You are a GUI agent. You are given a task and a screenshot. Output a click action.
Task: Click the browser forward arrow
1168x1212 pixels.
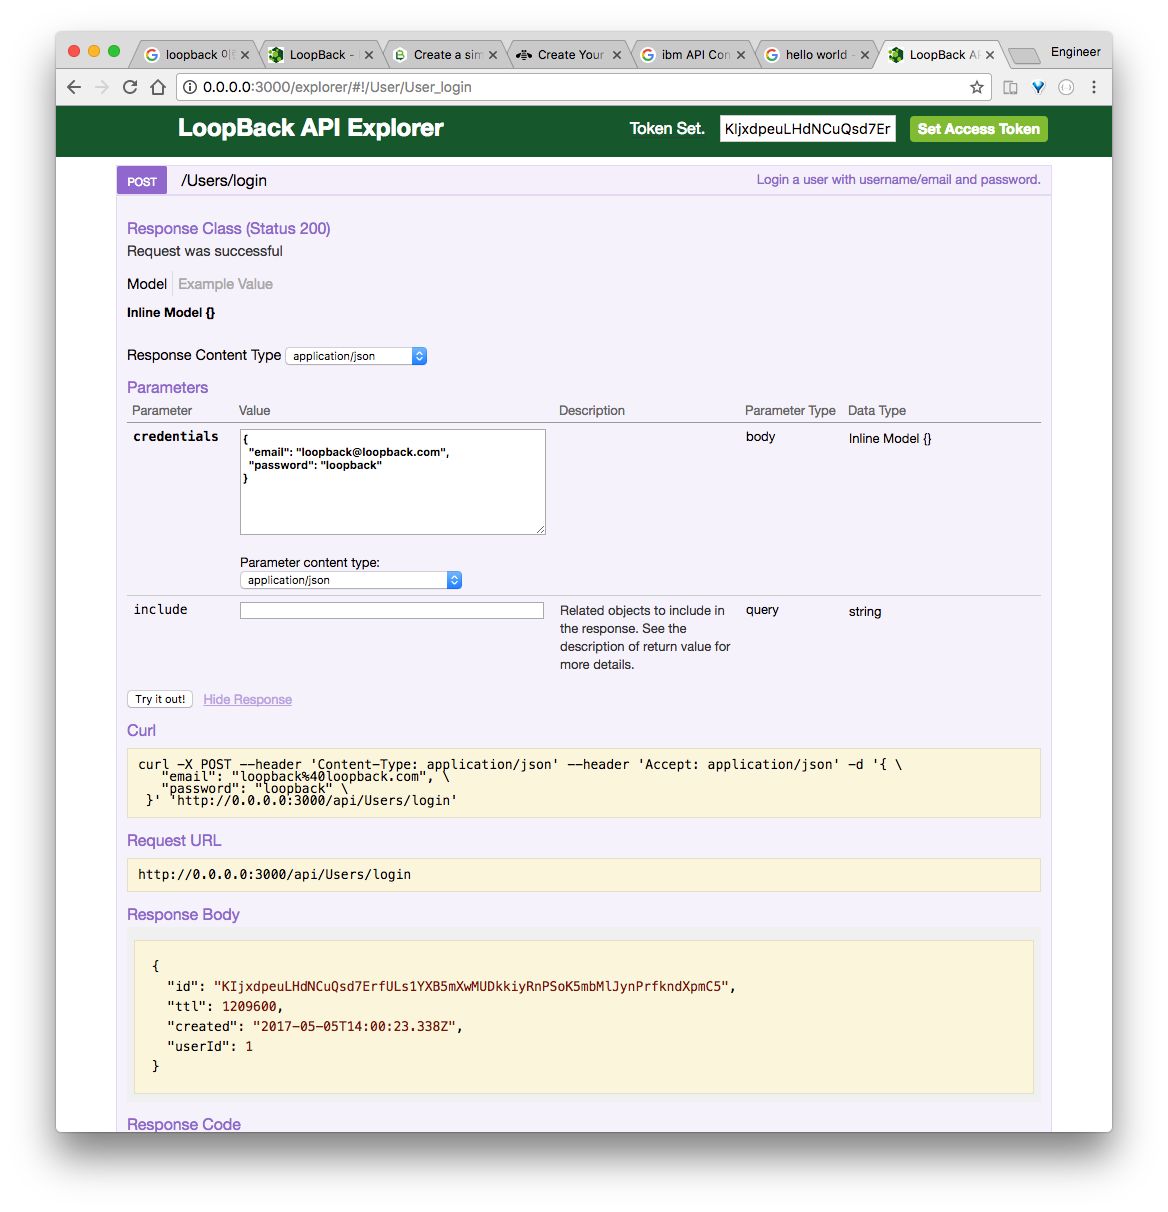point(102,87)
